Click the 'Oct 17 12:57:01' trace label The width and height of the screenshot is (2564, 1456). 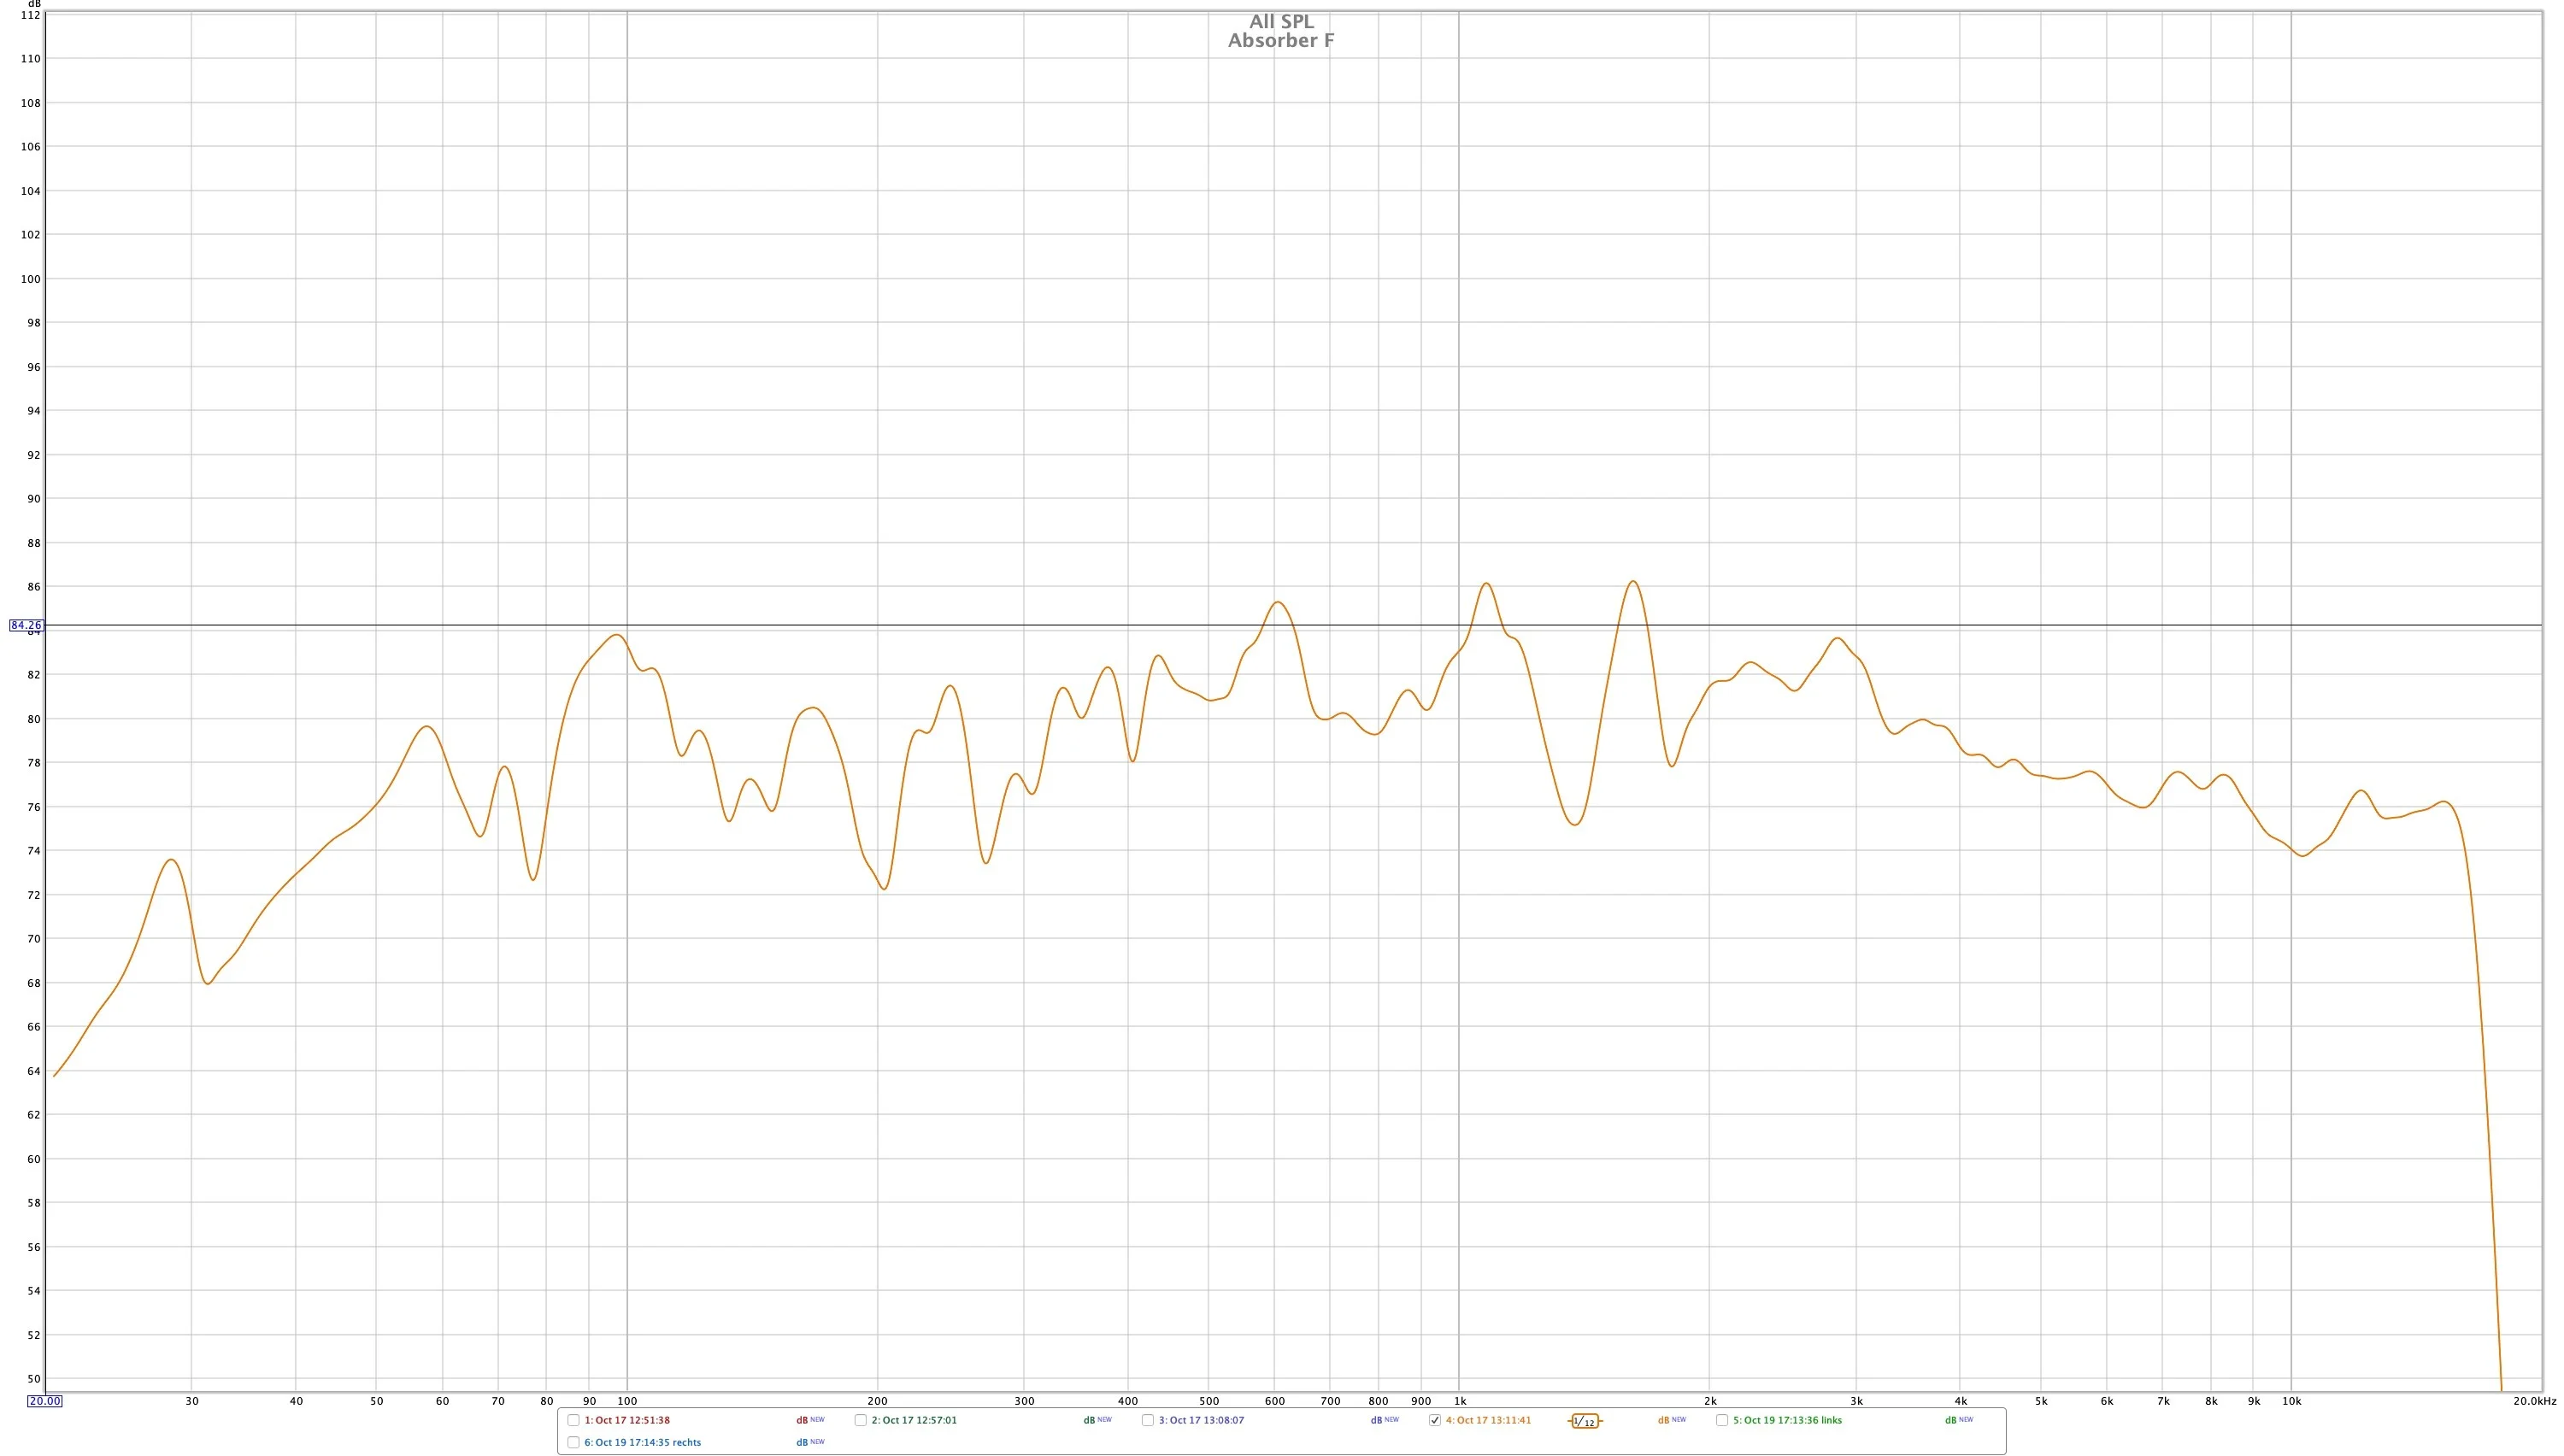point(914,1420)
